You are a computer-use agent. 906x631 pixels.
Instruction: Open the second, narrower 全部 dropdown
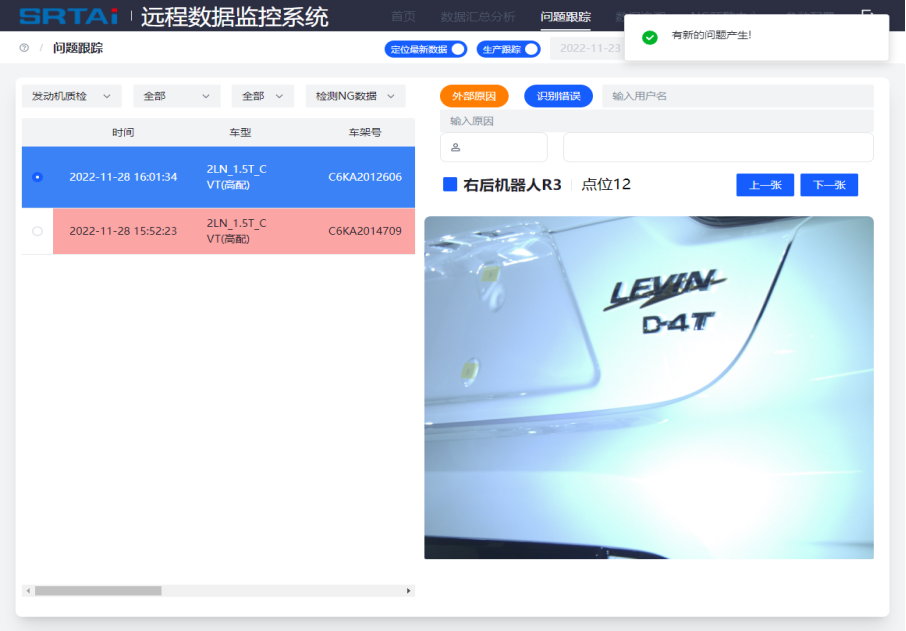(263, 96)
